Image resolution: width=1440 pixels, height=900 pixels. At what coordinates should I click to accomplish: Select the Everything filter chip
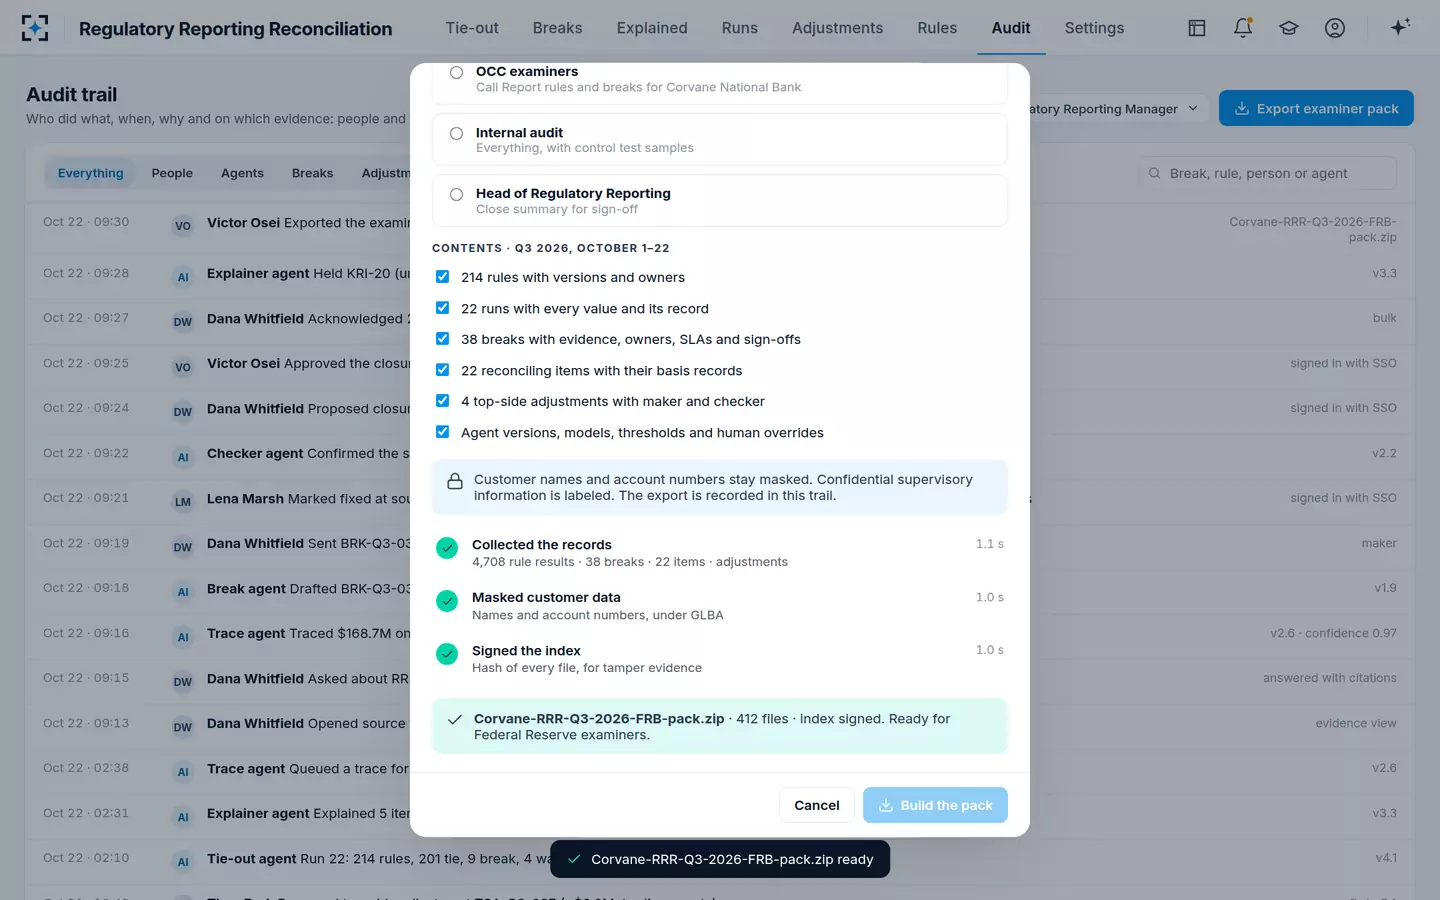click(91, 173)
